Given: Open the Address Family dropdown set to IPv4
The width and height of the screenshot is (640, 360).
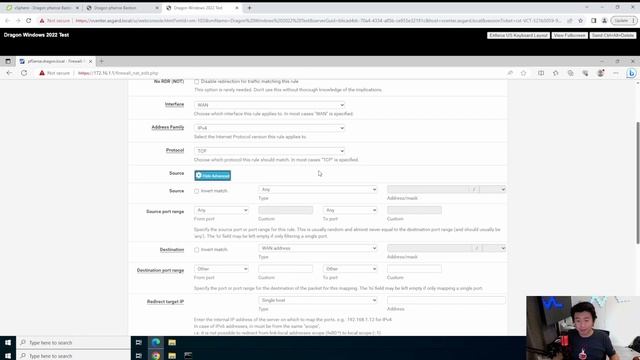Looking at the screenshot, I should [269, 128].
